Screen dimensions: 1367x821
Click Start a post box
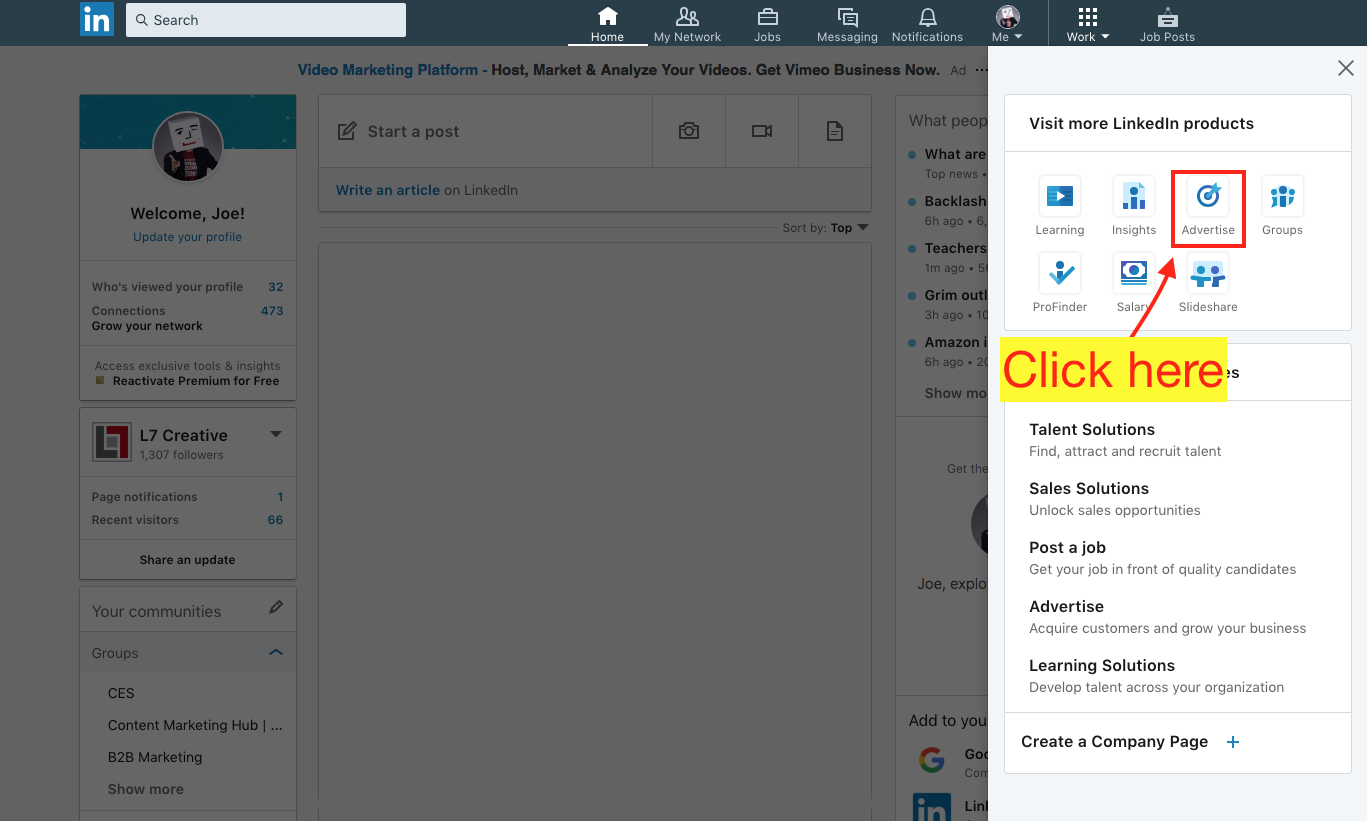point(485,131)
